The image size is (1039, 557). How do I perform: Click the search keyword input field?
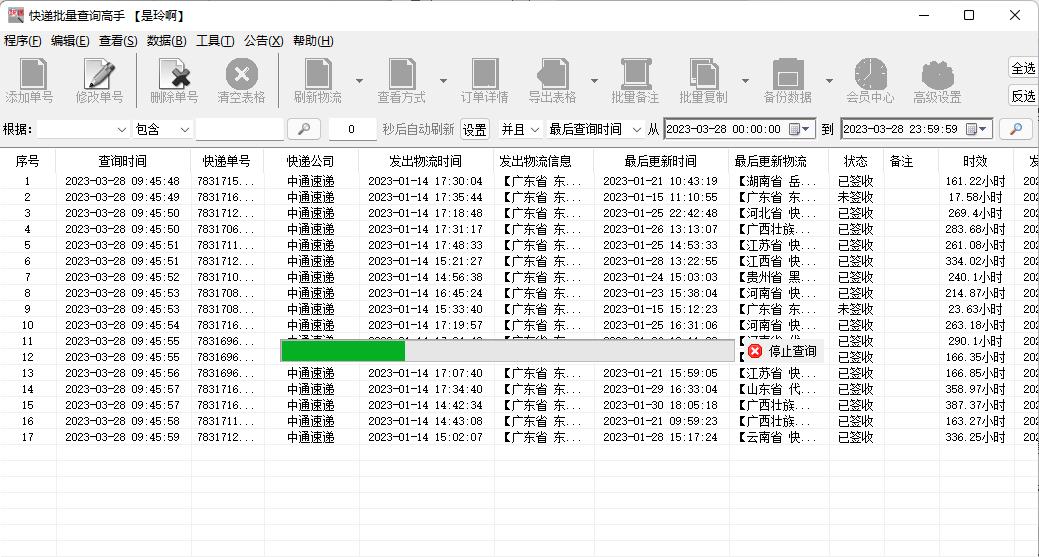point(240,129)
